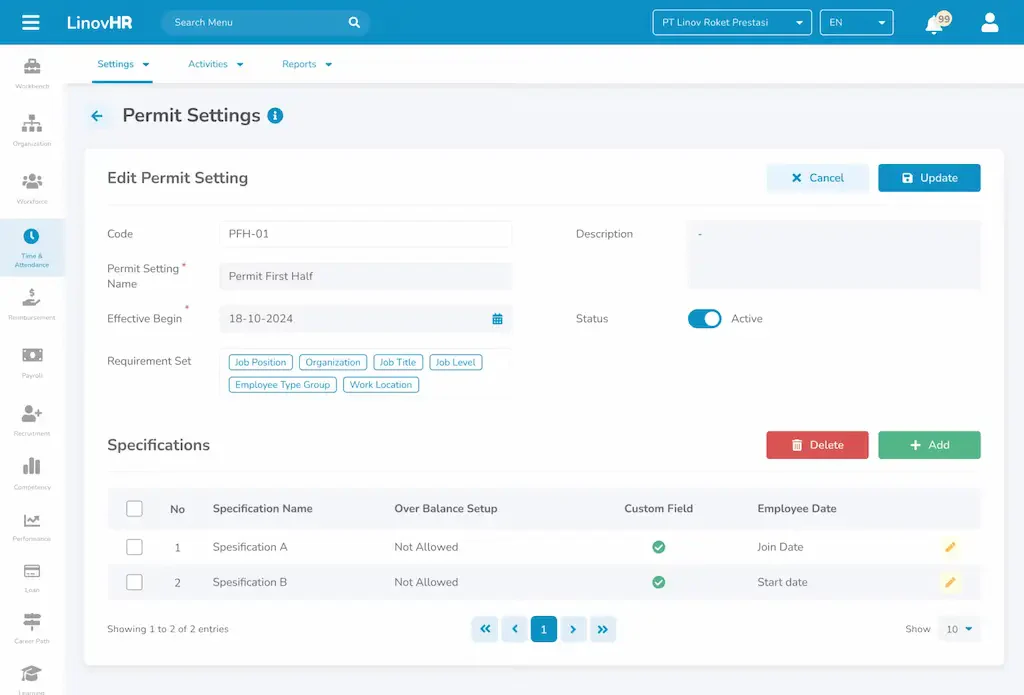Open Learning in the sidebar
The height and width of the screenshot is (695, 1024).
(32, 679)
